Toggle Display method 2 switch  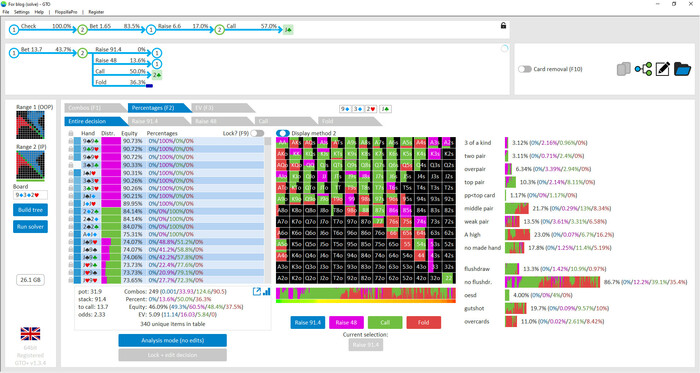pos(283,133)
